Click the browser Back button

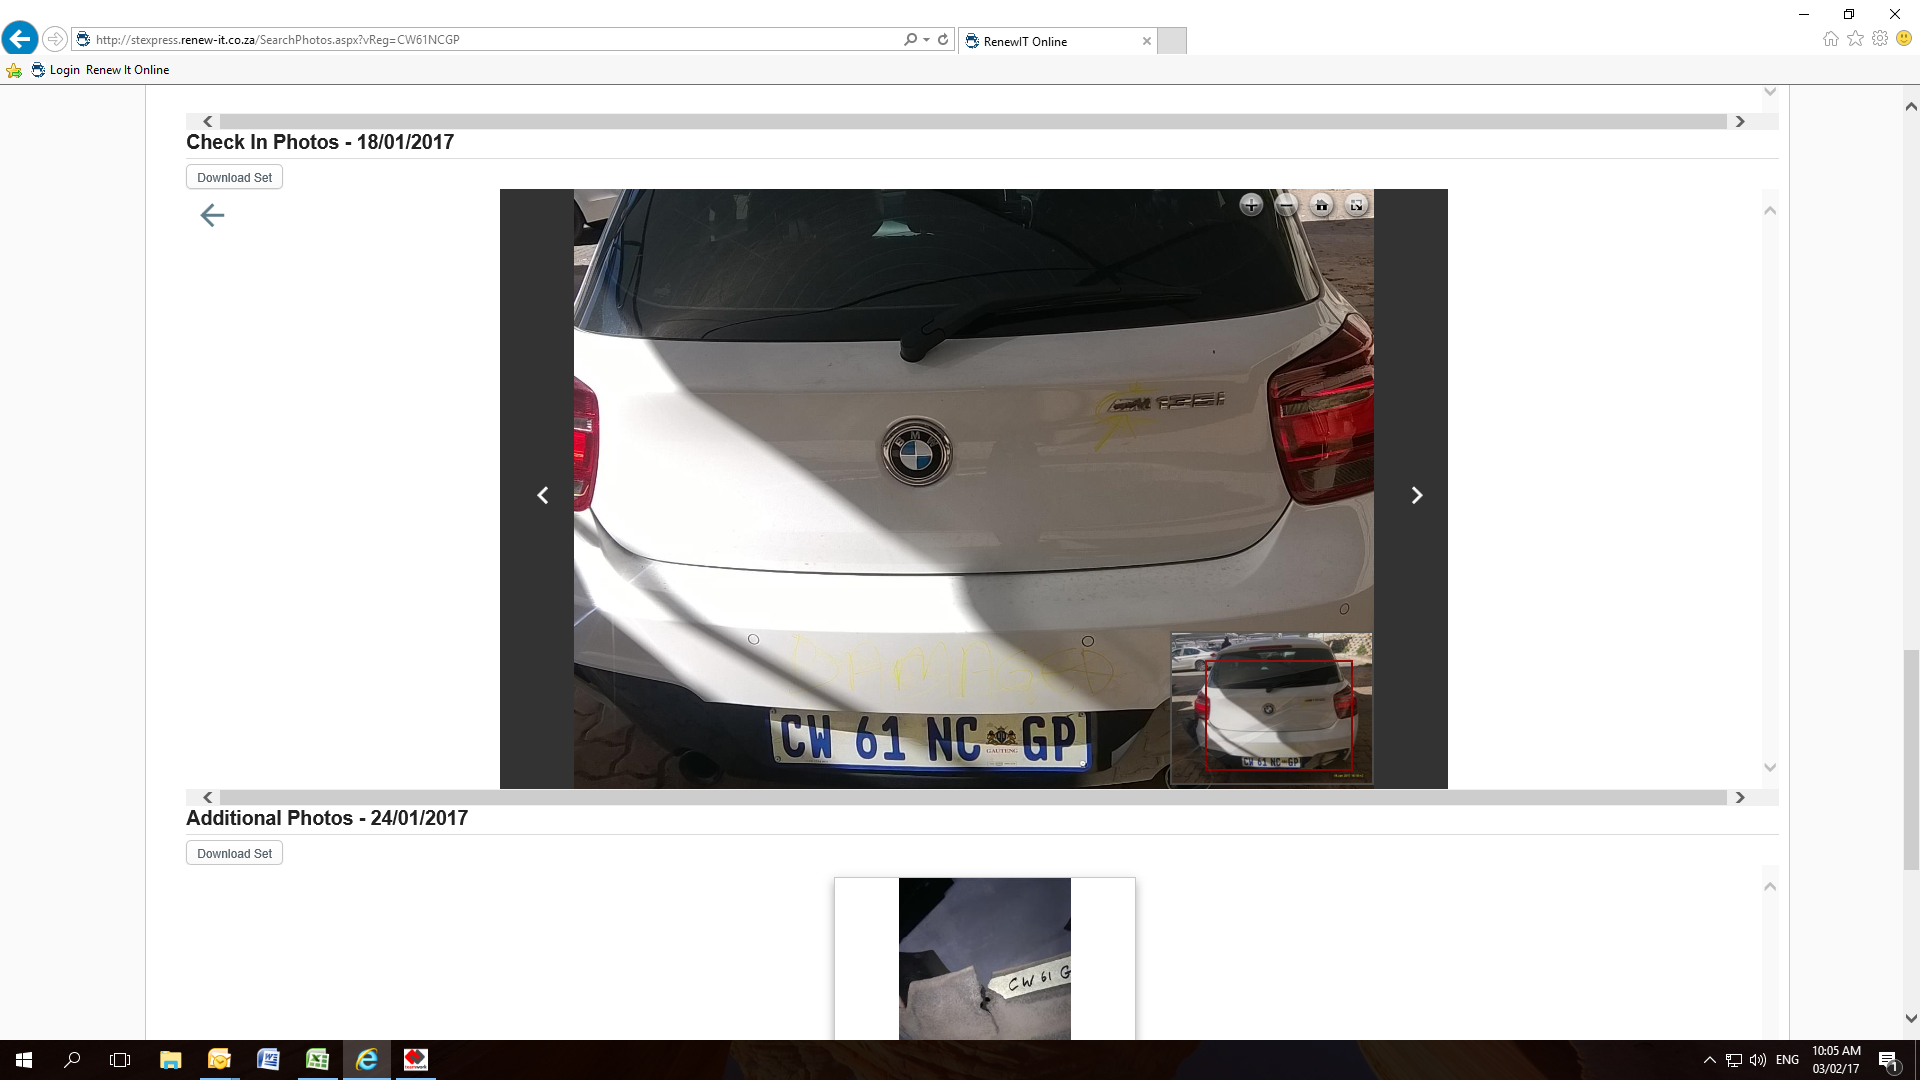(x=20, y=39)
